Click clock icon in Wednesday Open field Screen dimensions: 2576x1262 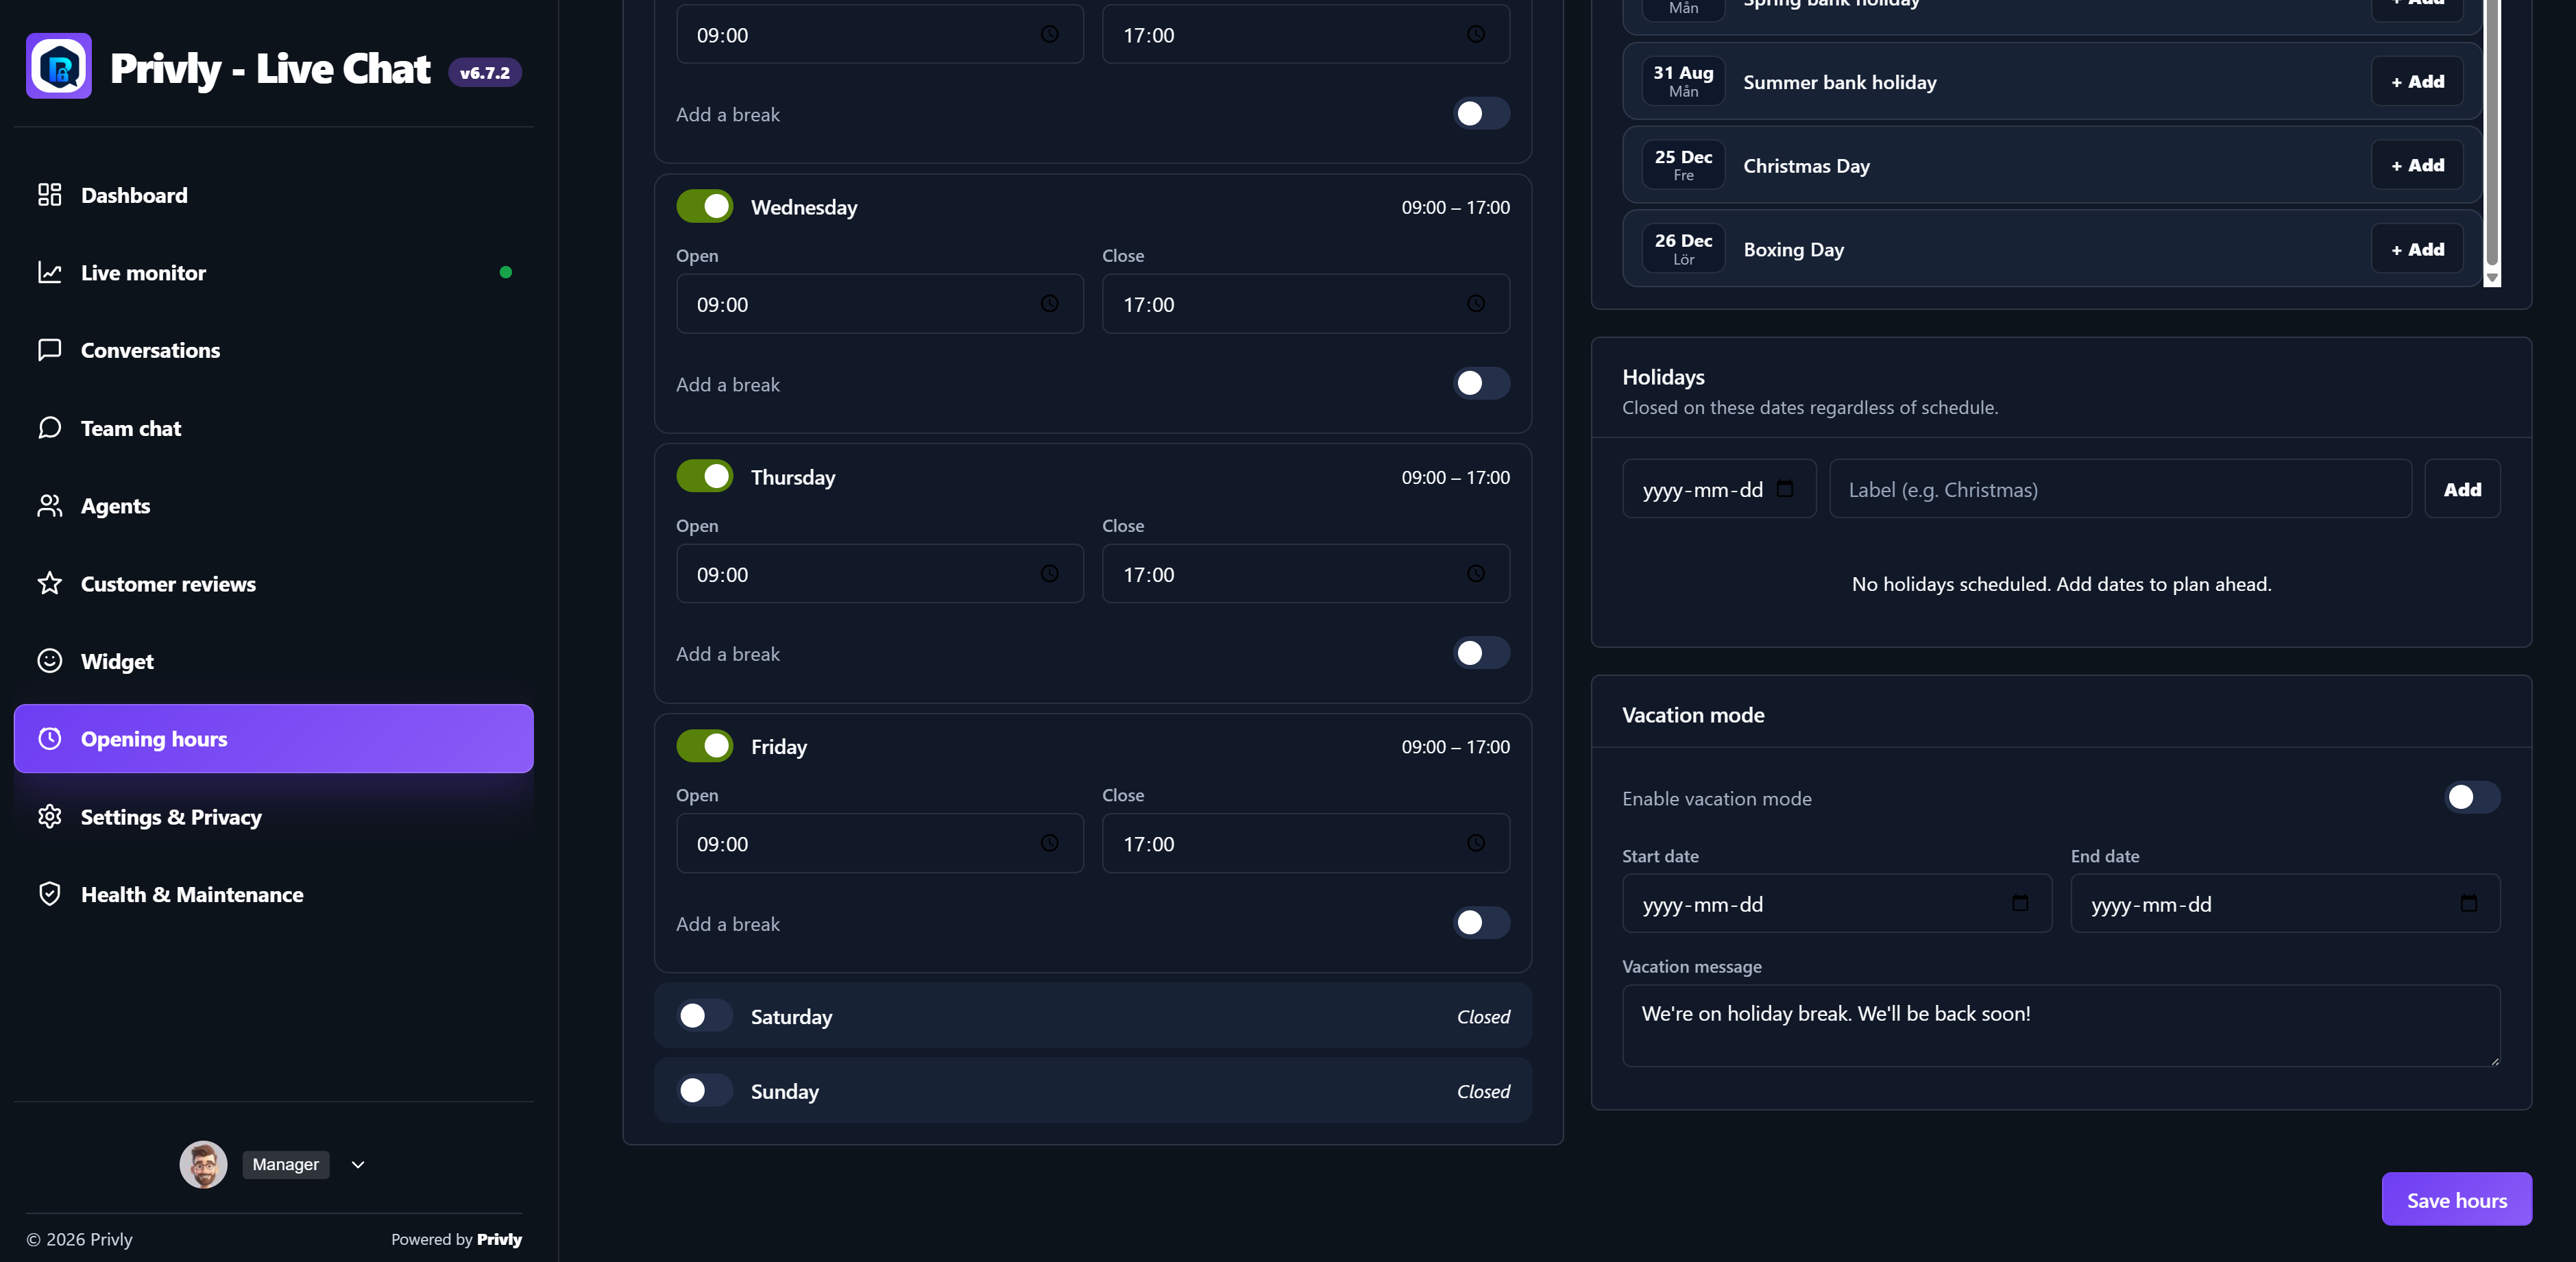tap(1049, 304)
